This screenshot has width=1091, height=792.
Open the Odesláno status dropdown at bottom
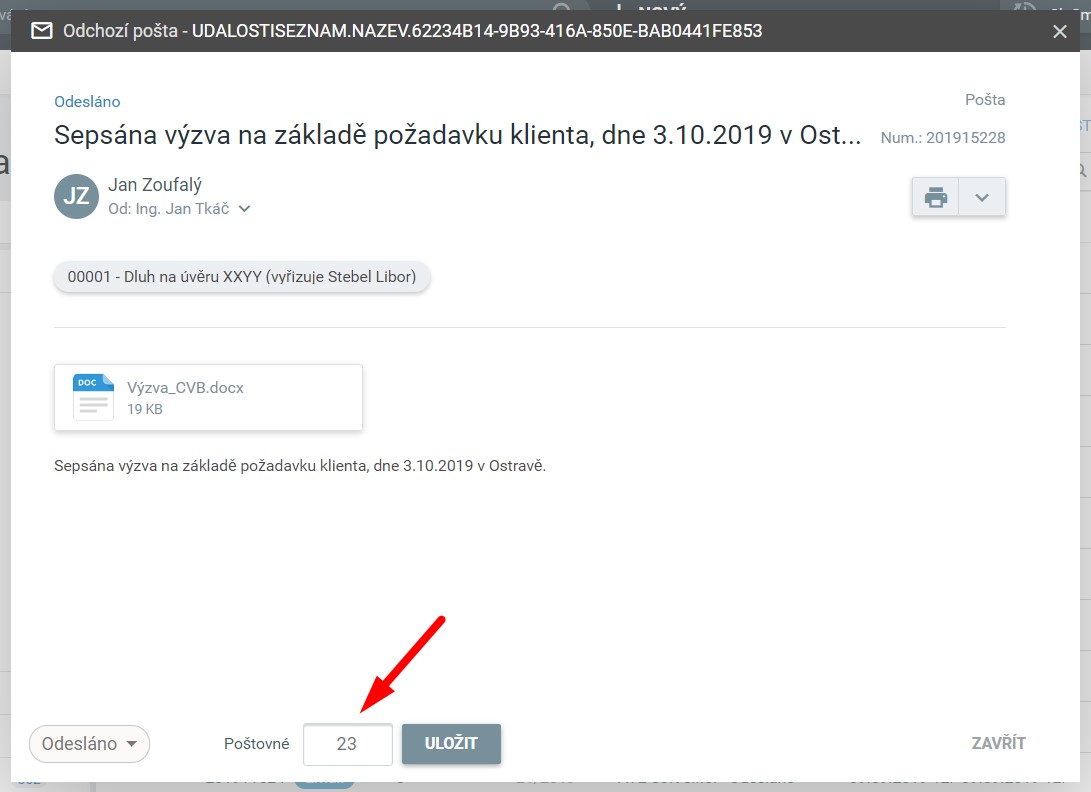(89, 744)
